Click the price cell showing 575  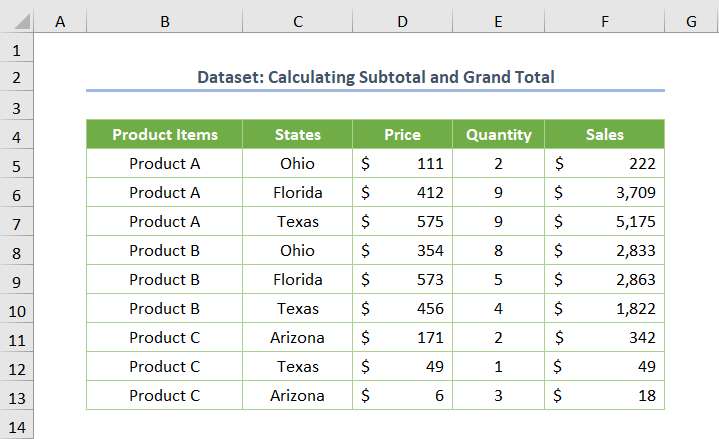[402, 222]
